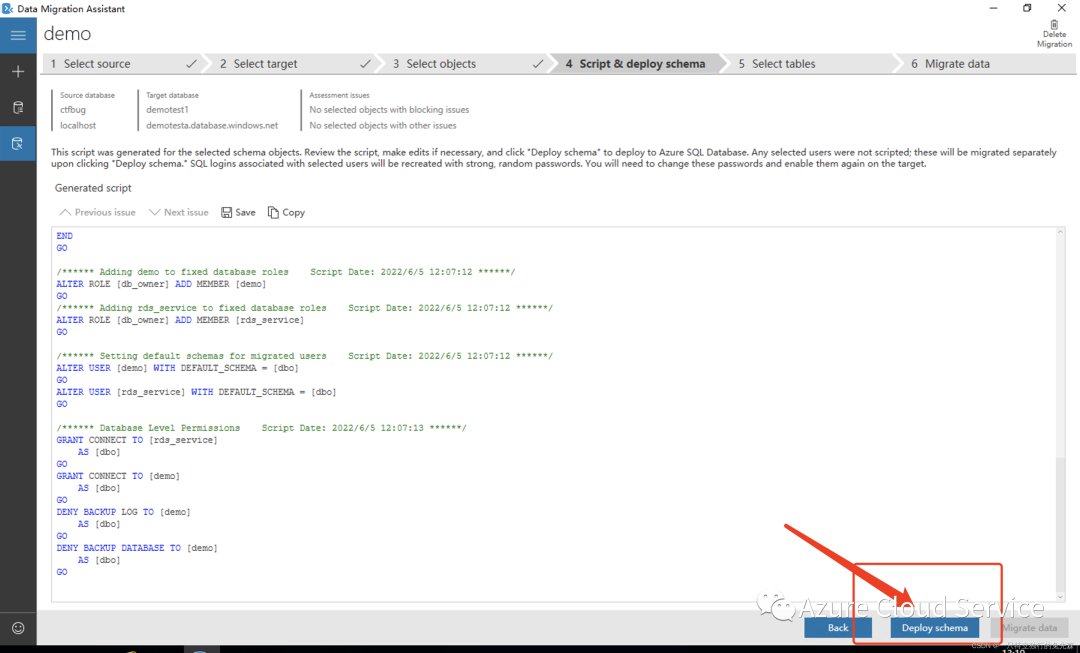1080x653 pixels.
Task: Click the 'demo' project title
Action: pos(68,34)
